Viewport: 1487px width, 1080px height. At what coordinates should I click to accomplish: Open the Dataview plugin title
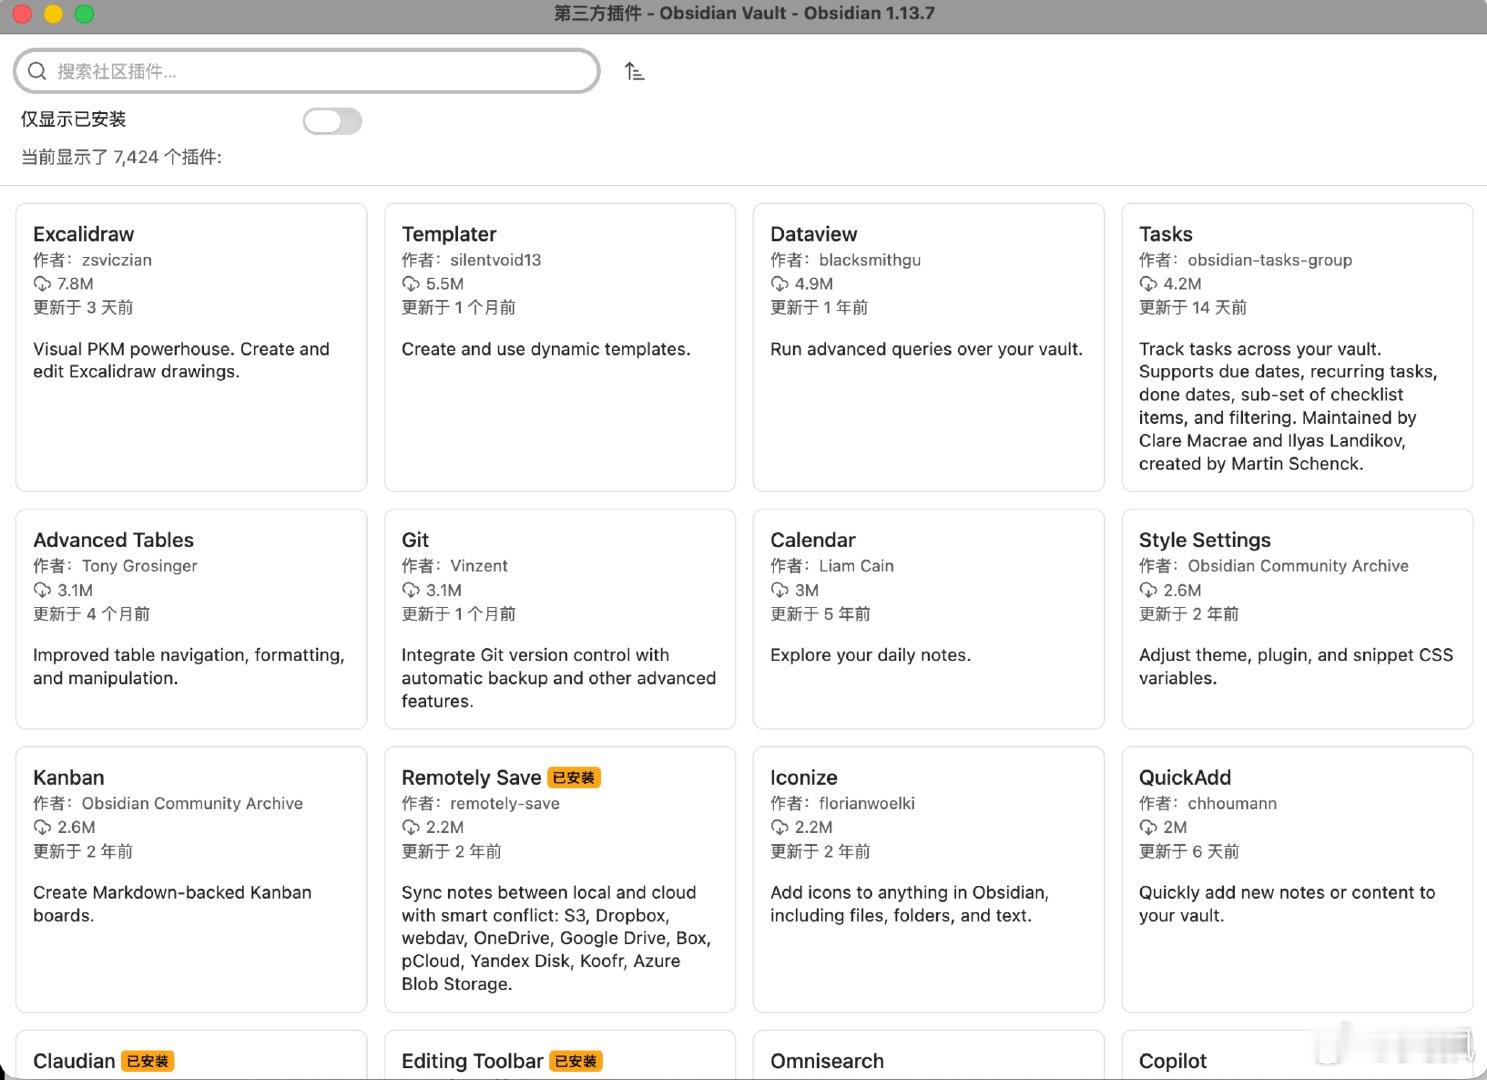(813, 234)
